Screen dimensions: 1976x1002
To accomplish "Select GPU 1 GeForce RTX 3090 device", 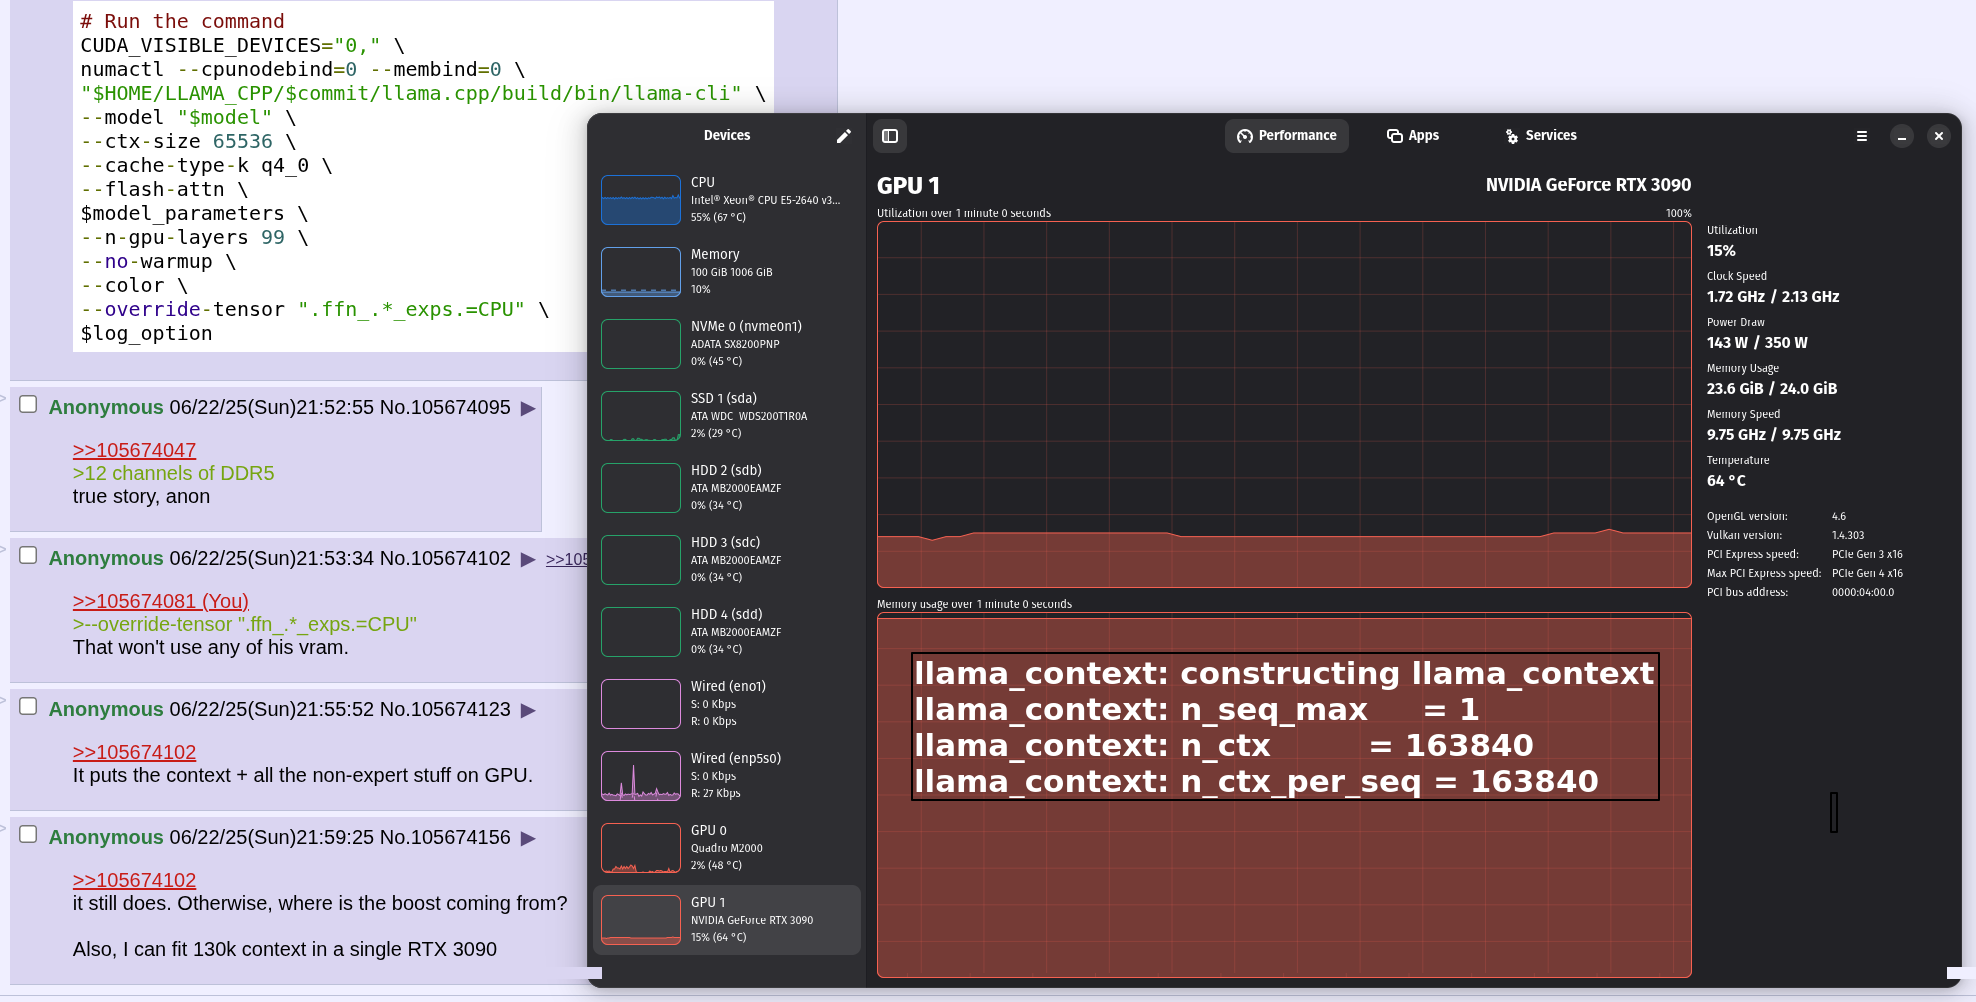I will tap(727, 920).
